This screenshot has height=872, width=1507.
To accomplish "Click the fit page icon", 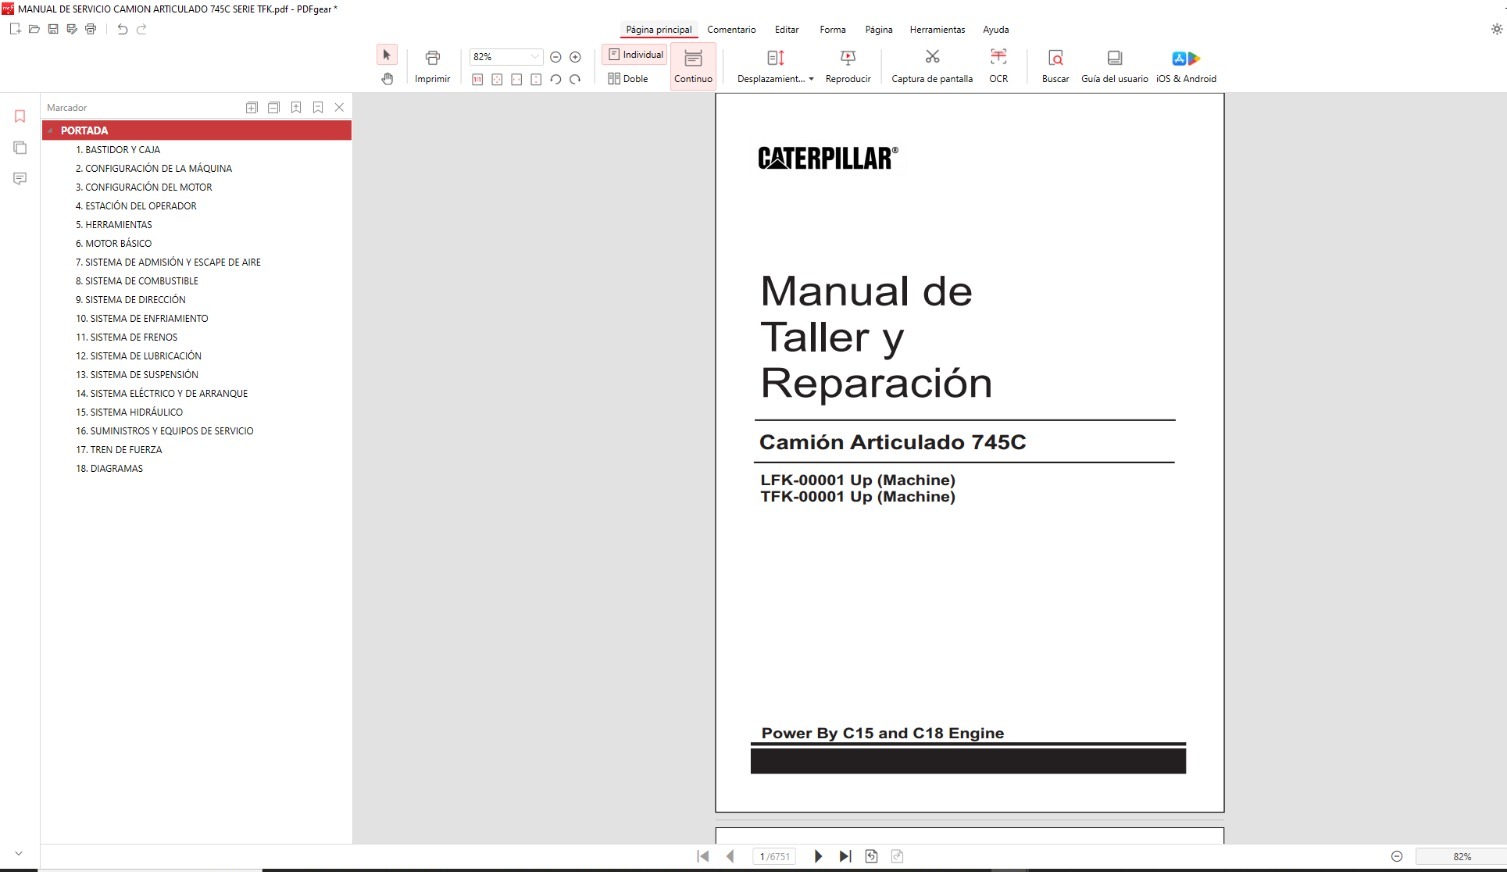I will (x=497, y=79).
